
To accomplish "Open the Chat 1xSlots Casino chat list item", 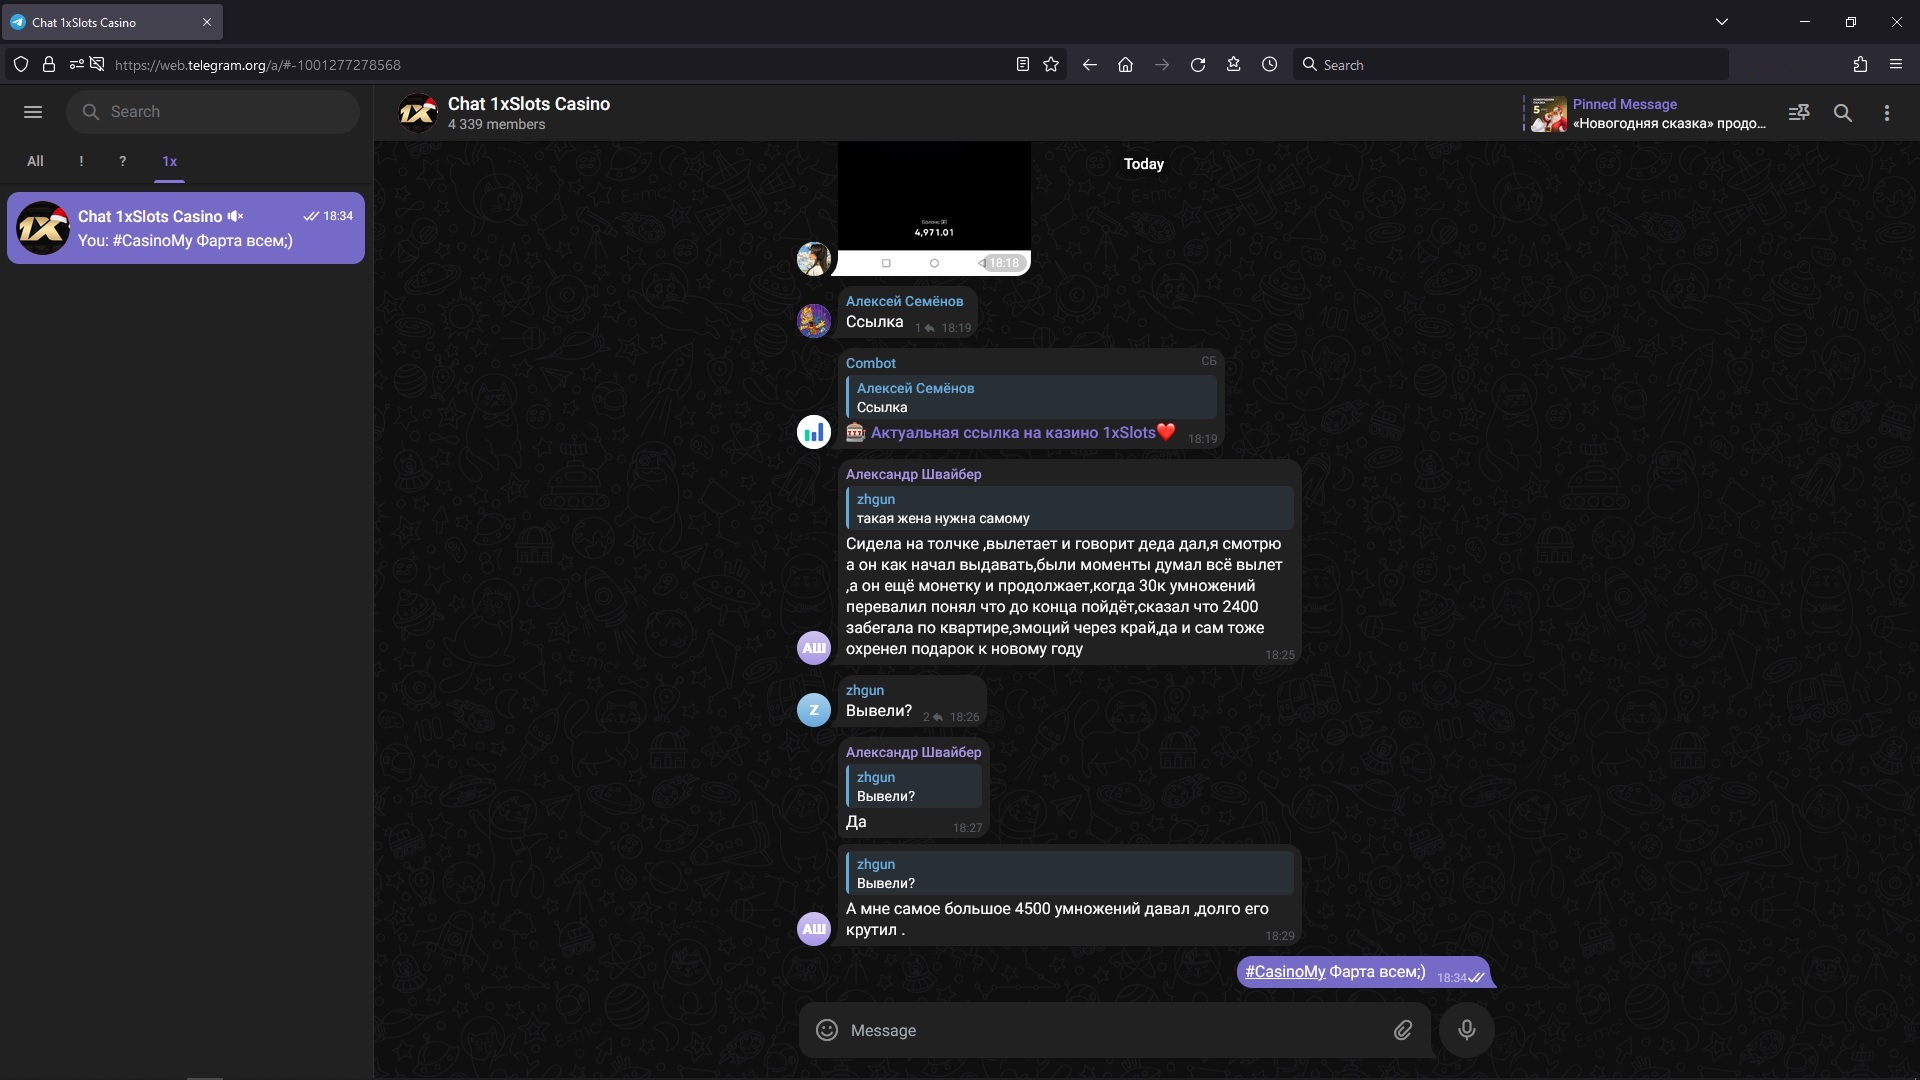I will (186, 228).
